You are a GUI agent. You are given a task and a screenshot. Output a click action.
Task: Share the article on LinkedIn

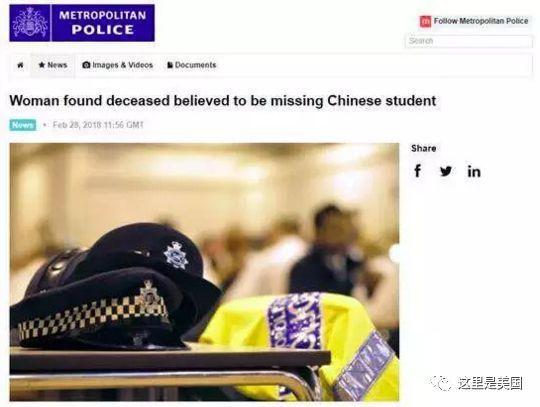coord(474,171)
